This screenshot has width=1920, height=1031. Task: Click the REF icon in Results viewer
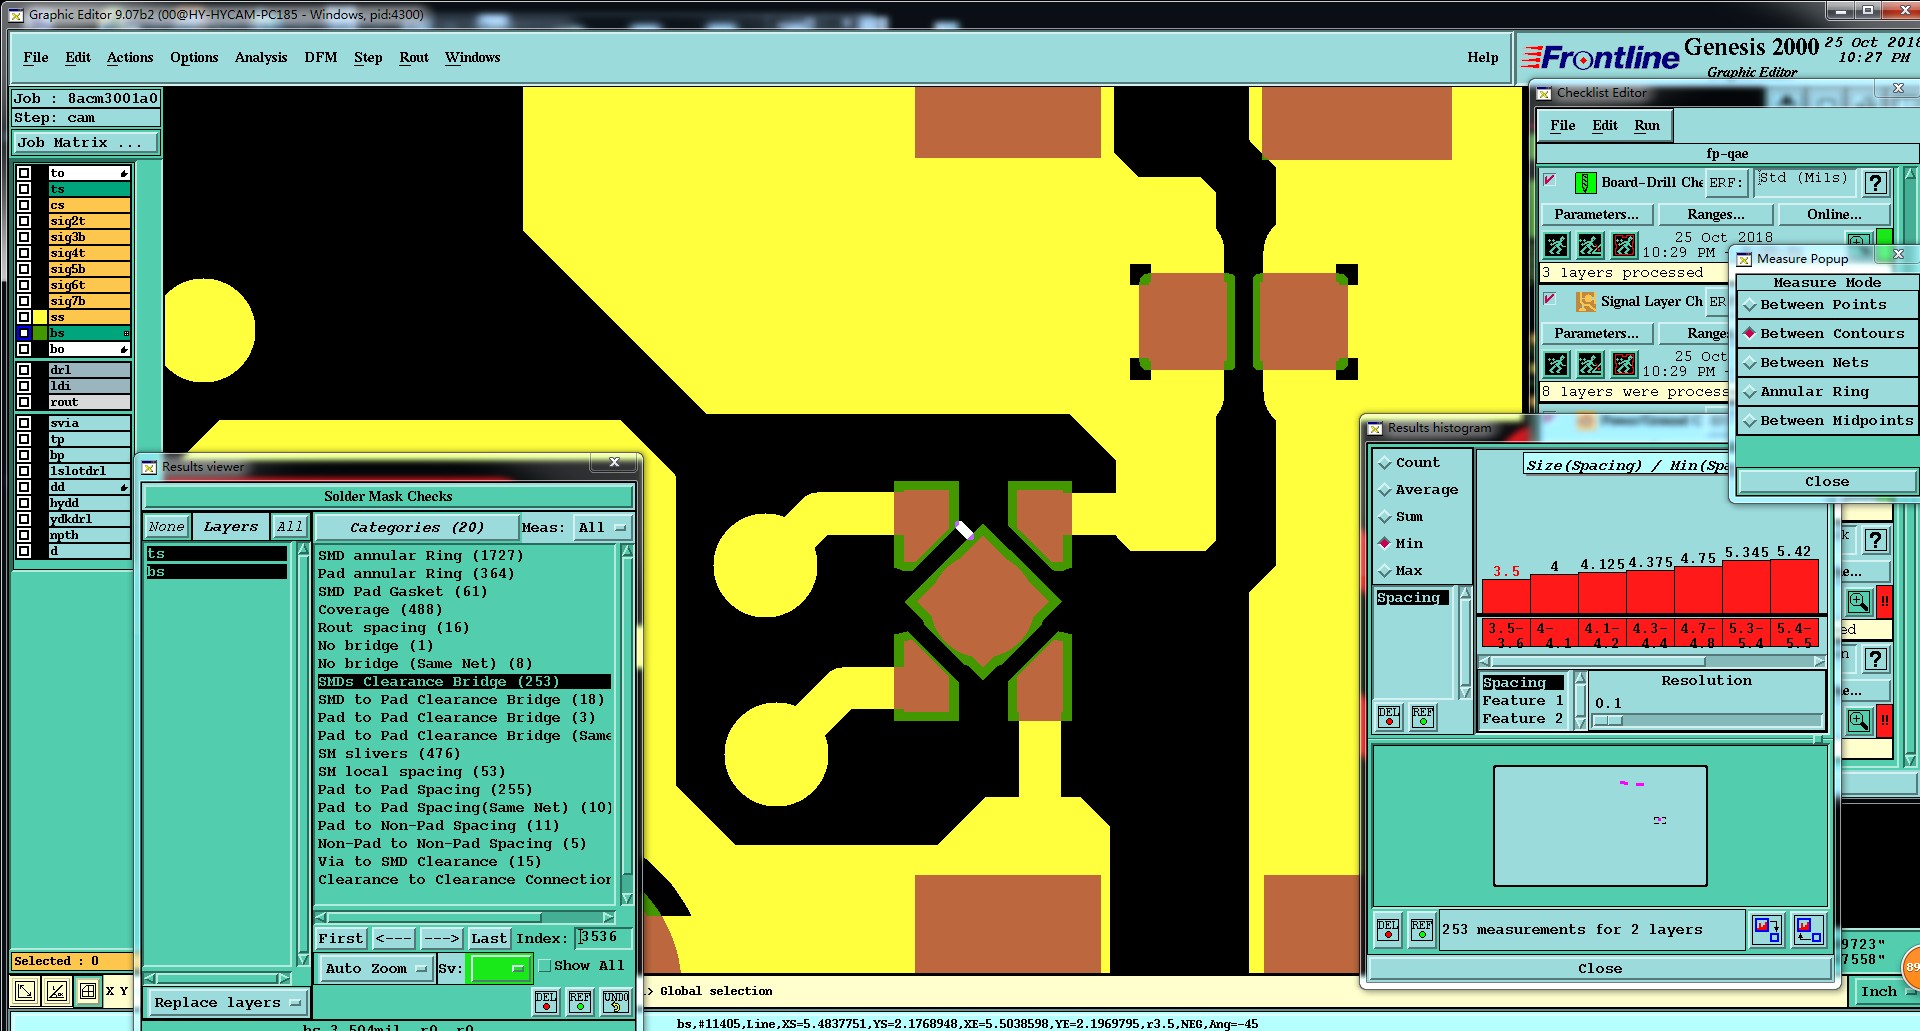pos(580,1002)
